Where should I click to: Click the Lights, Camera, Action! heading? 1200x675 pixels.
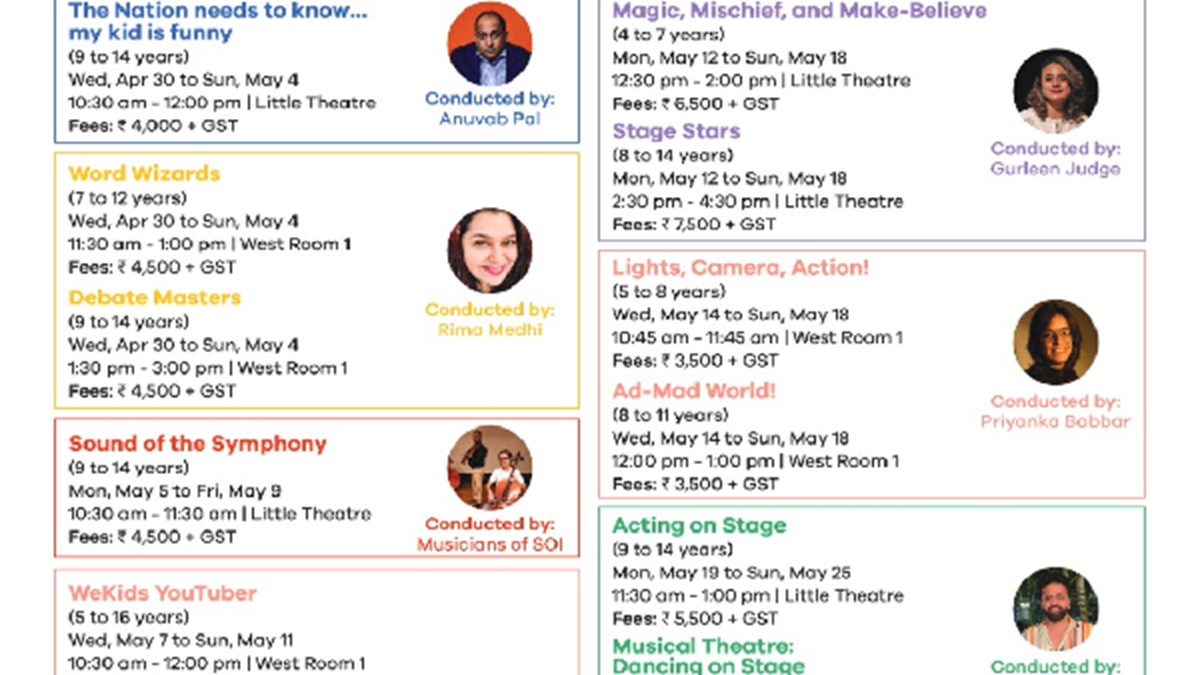coord(740,268)
